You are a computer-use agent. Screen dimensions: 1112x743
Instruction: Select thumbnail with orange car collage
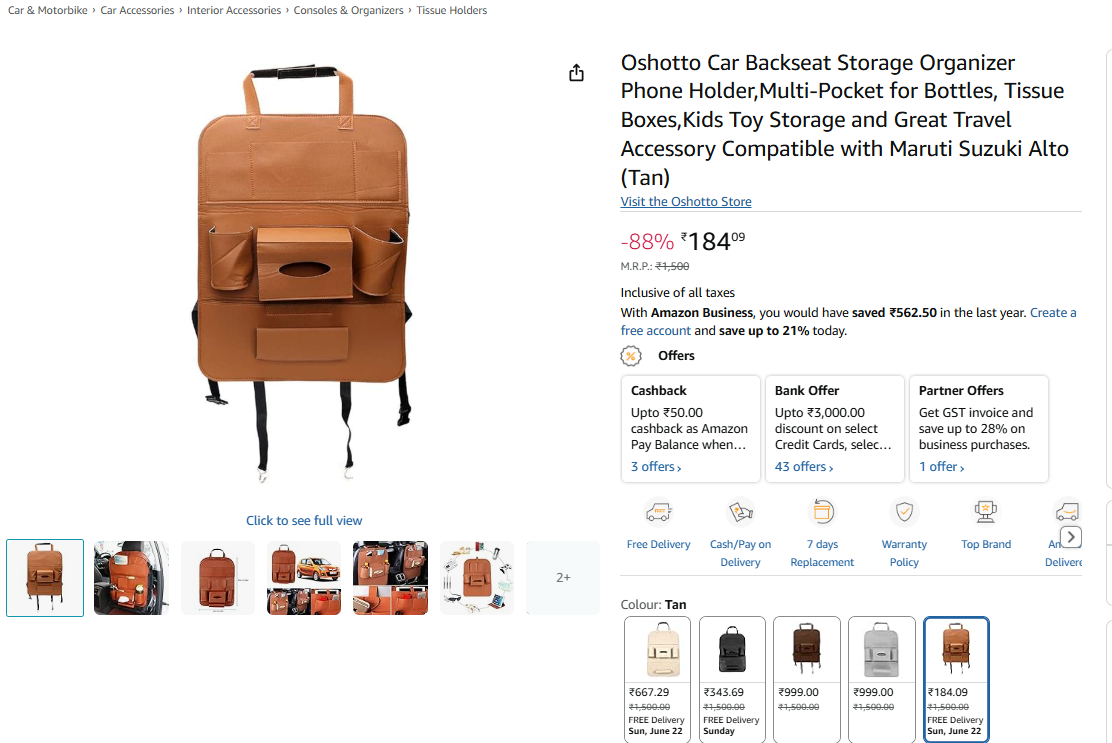point(304,578)
